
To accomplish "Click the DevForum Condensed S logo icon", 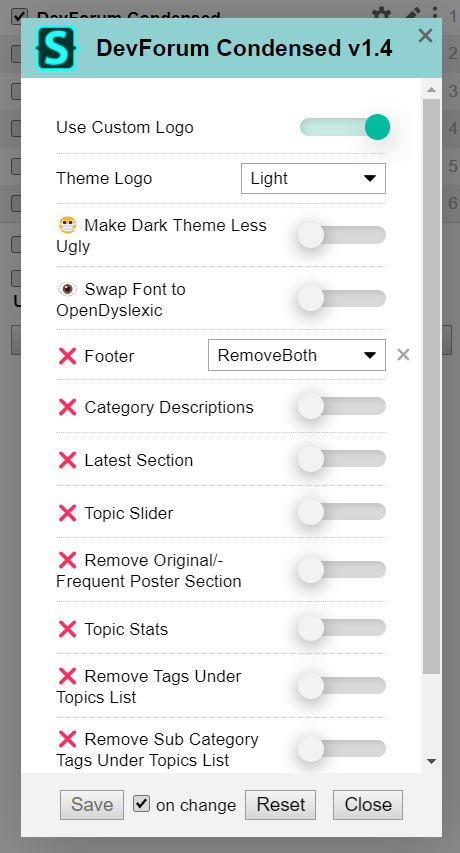I will click(x=55, y=48).
